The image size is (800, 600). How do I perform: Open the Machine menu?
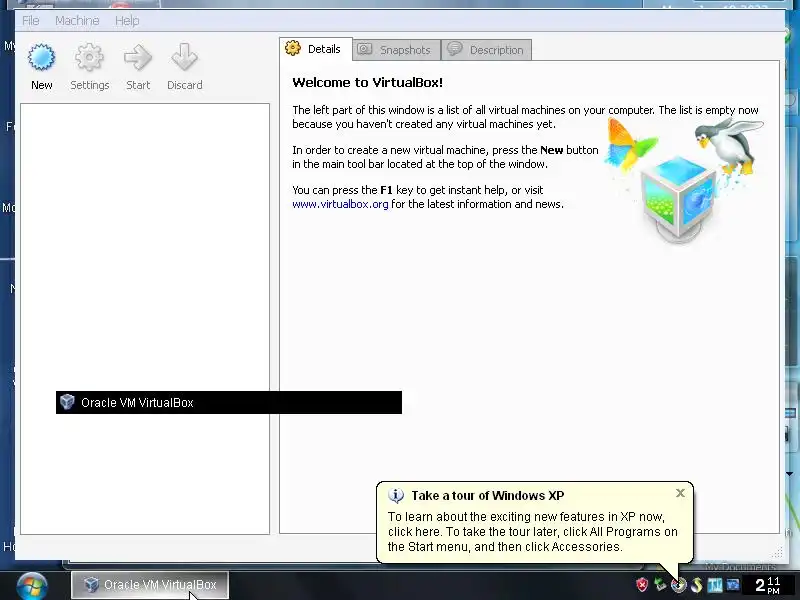point(77,21)
